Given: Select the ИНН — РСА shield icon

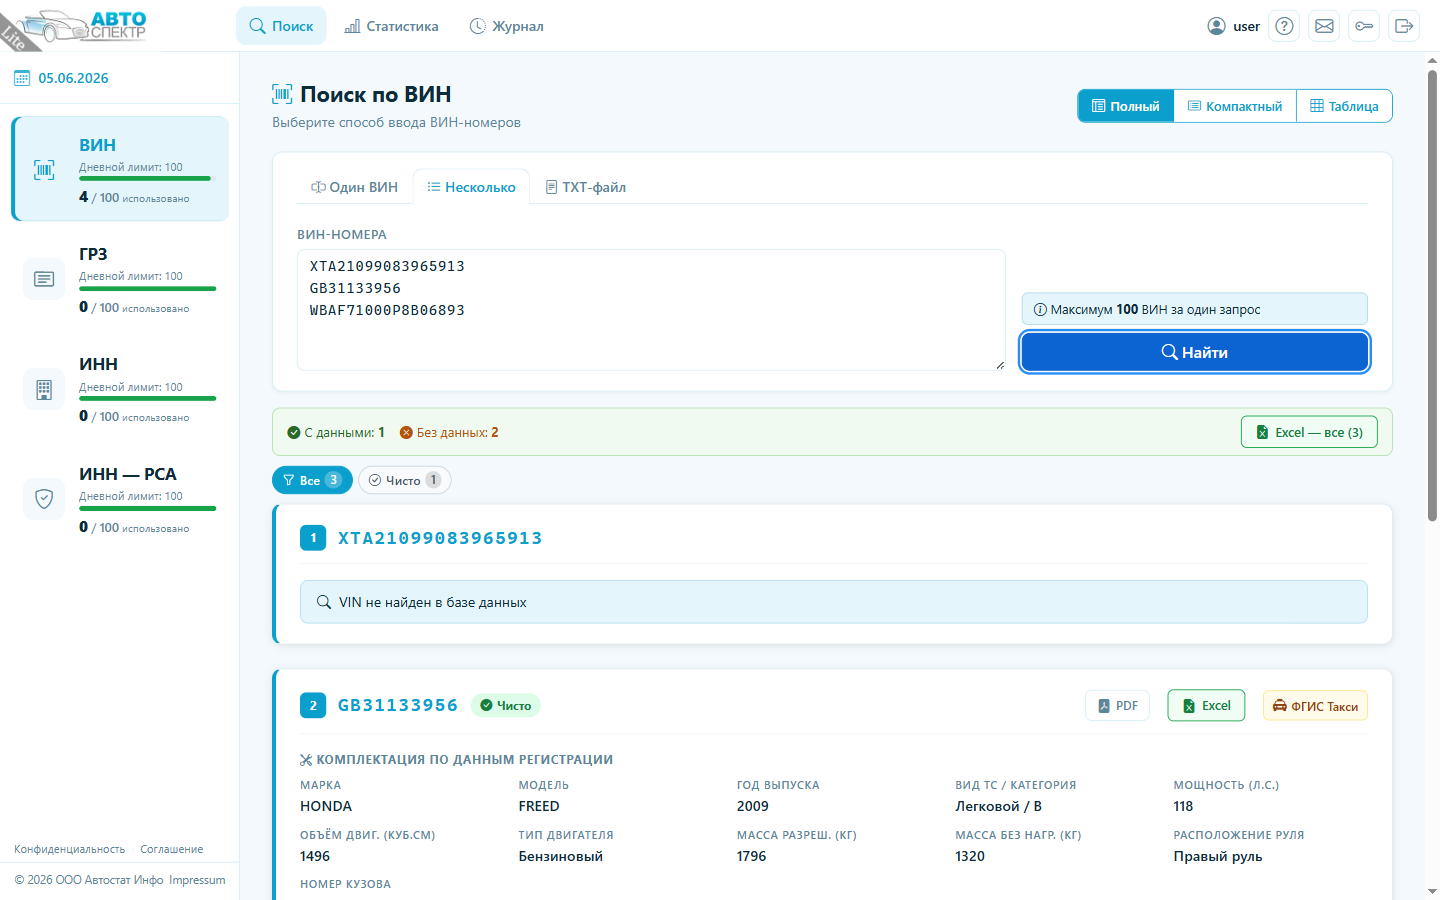Looking at the screenshot, I should coord(44,498).
